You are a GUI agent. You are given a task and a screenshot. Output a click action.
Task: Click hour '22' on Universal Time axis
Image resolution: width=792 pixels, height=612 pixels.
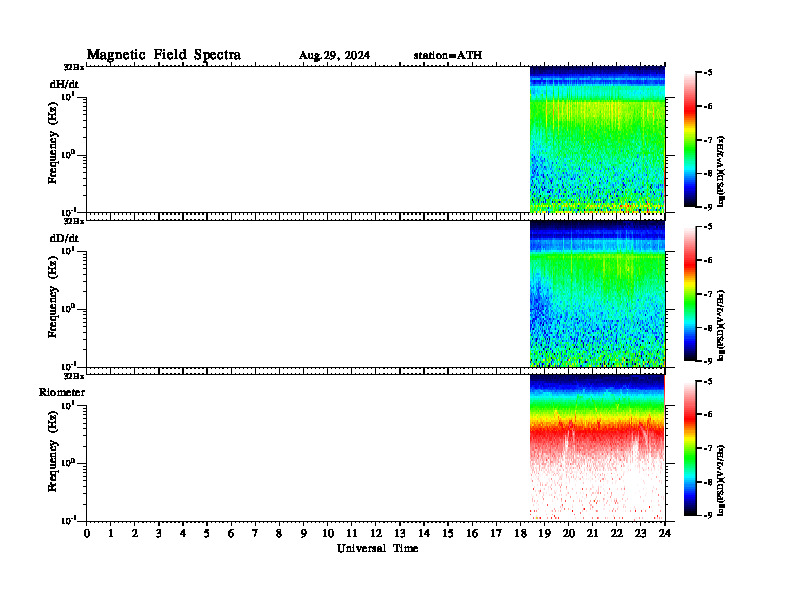click(x=617, y=534)
